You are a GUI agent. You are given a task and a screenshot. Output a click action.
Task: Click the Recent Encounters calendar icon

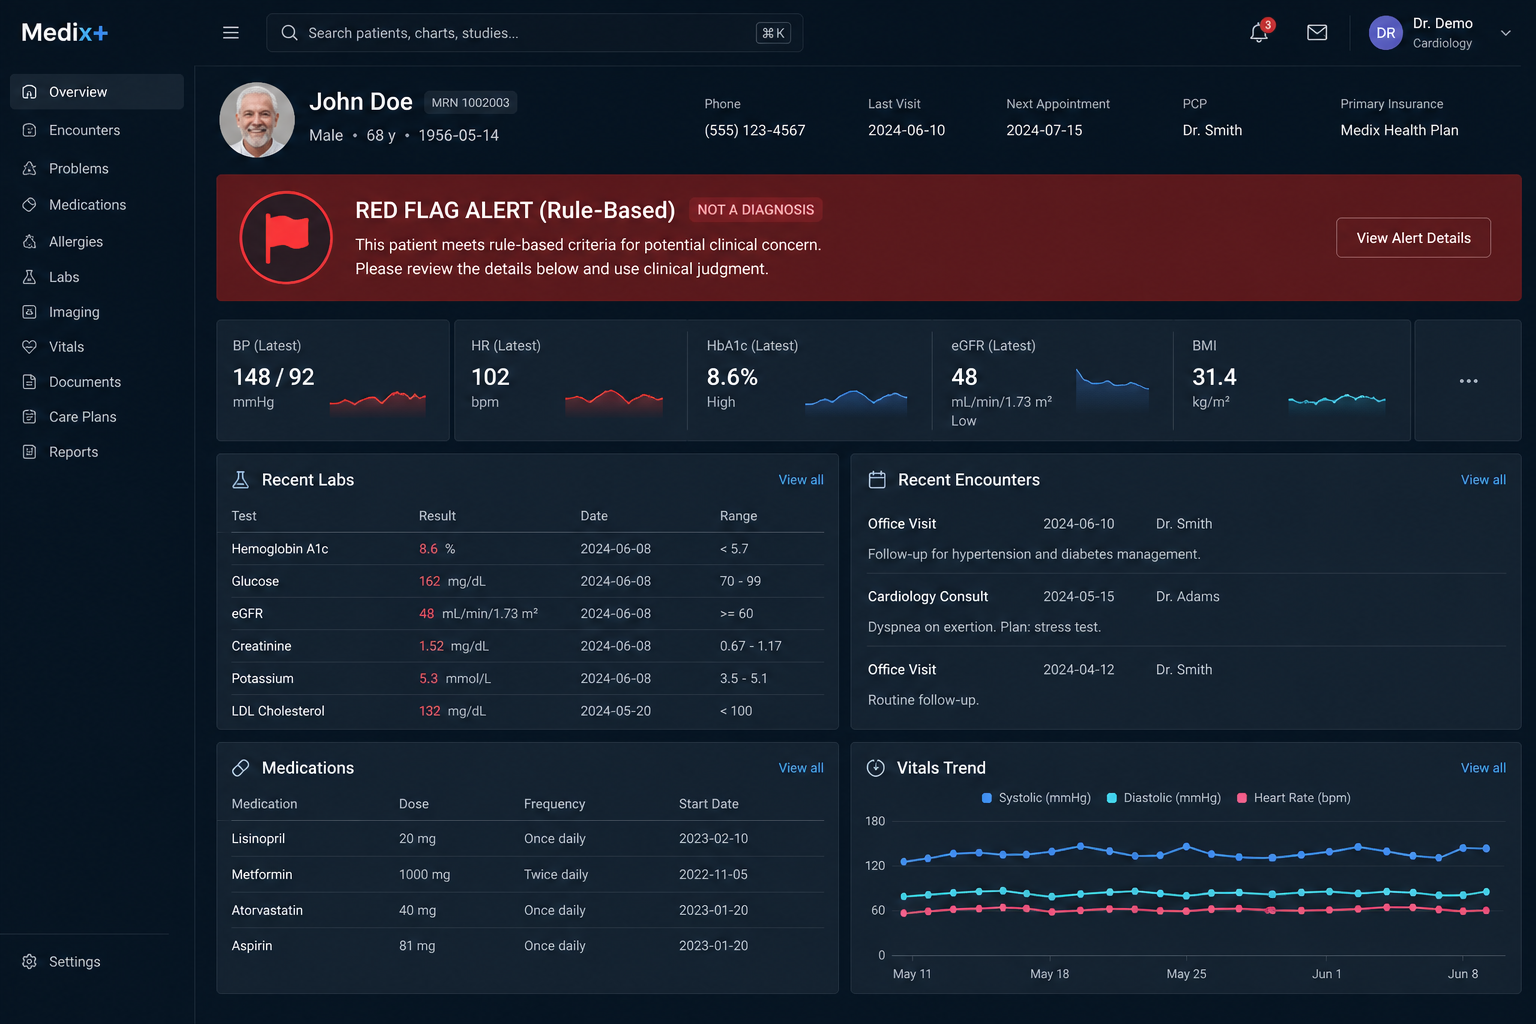(x=877, y=480)
